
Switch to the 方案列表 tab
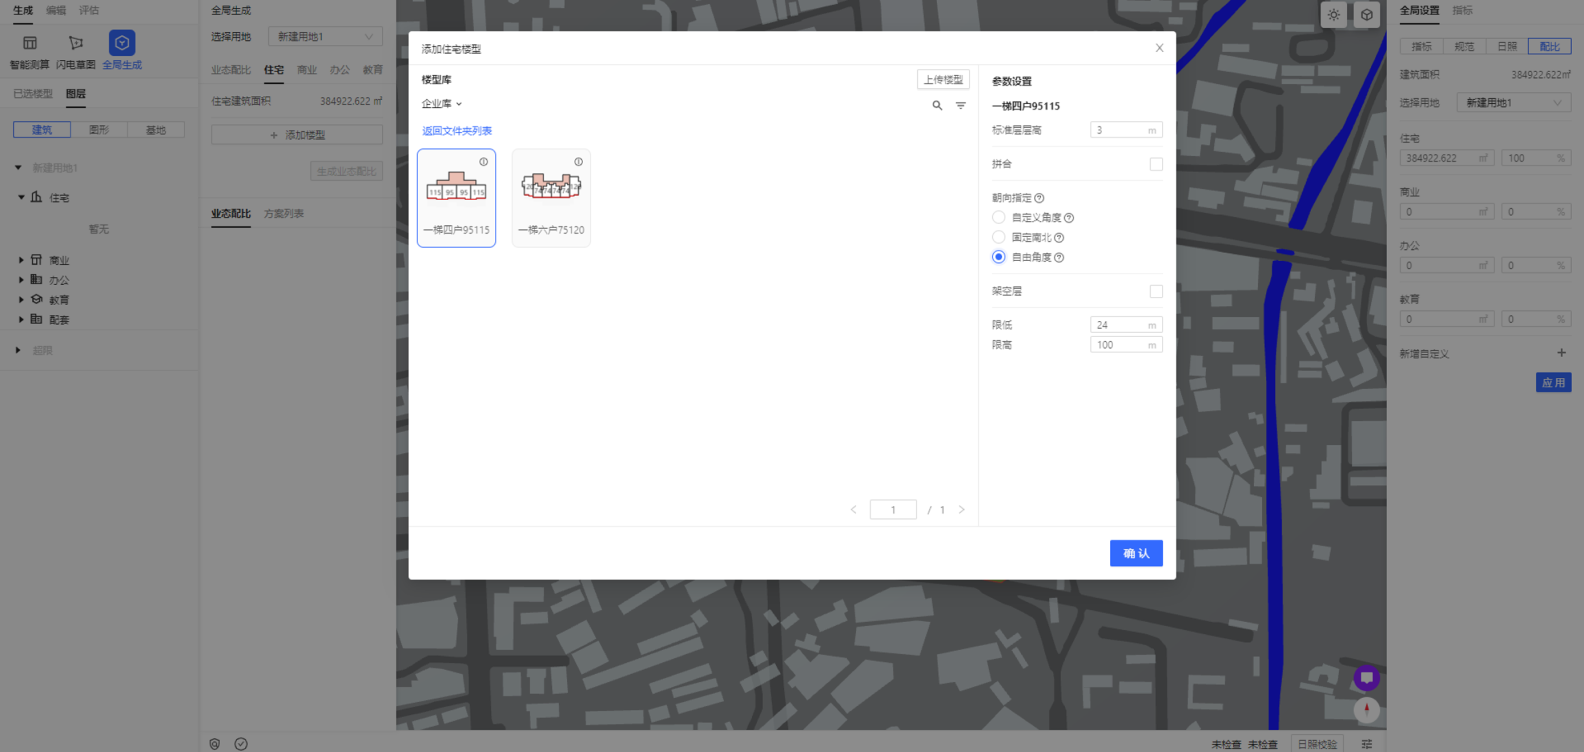(x=284, y=214)
